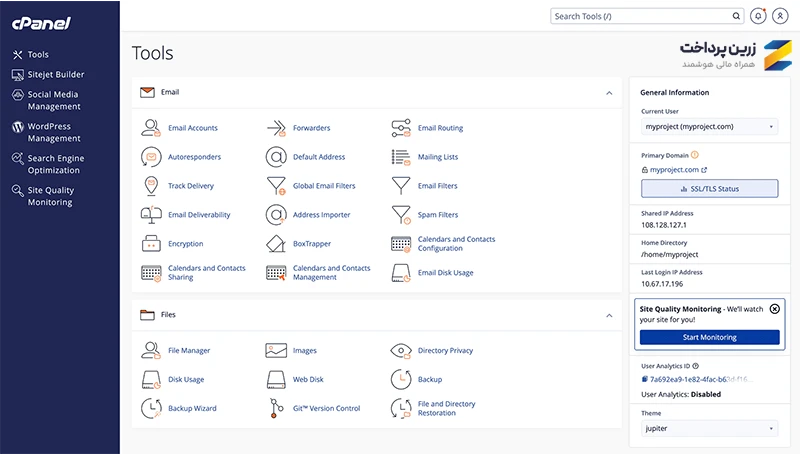Click the Forwarders arrow icon

(276, 128)
